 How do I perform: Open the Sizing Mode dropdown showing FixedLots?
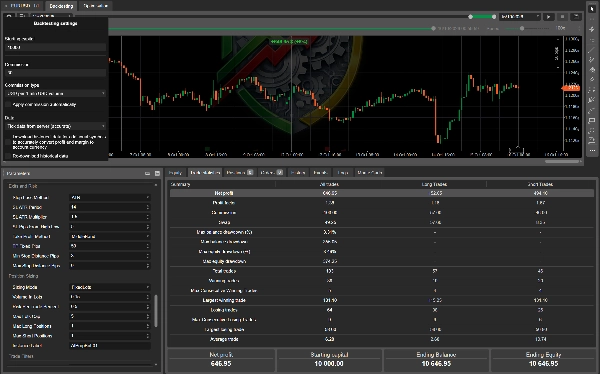tap(110, 287)
